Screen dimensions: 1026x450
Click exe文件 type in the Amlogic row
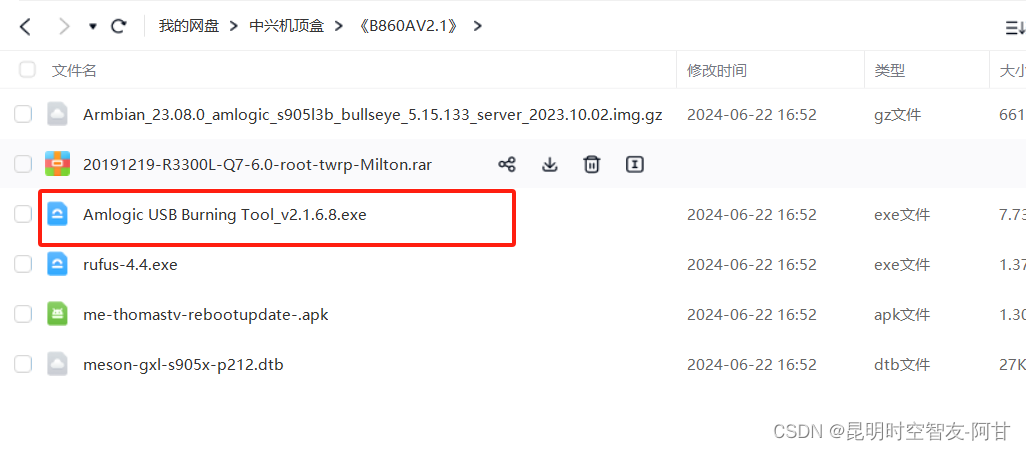click(x=902, y=215)
